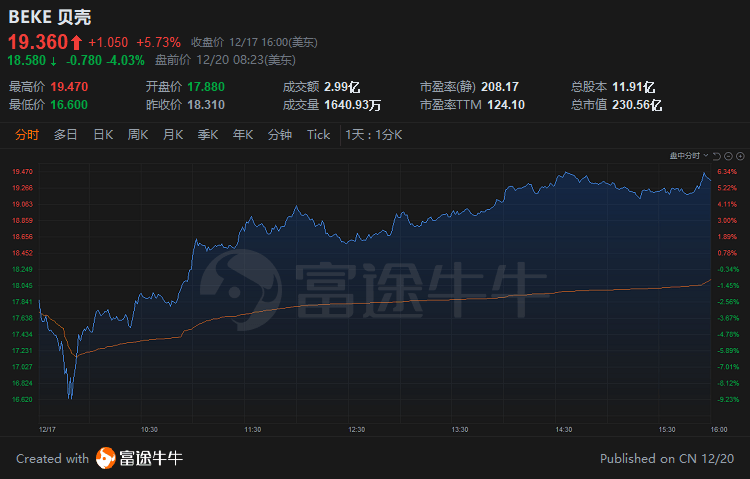
Task: Click the 10:30 time axis label
Action: (149, 430)
